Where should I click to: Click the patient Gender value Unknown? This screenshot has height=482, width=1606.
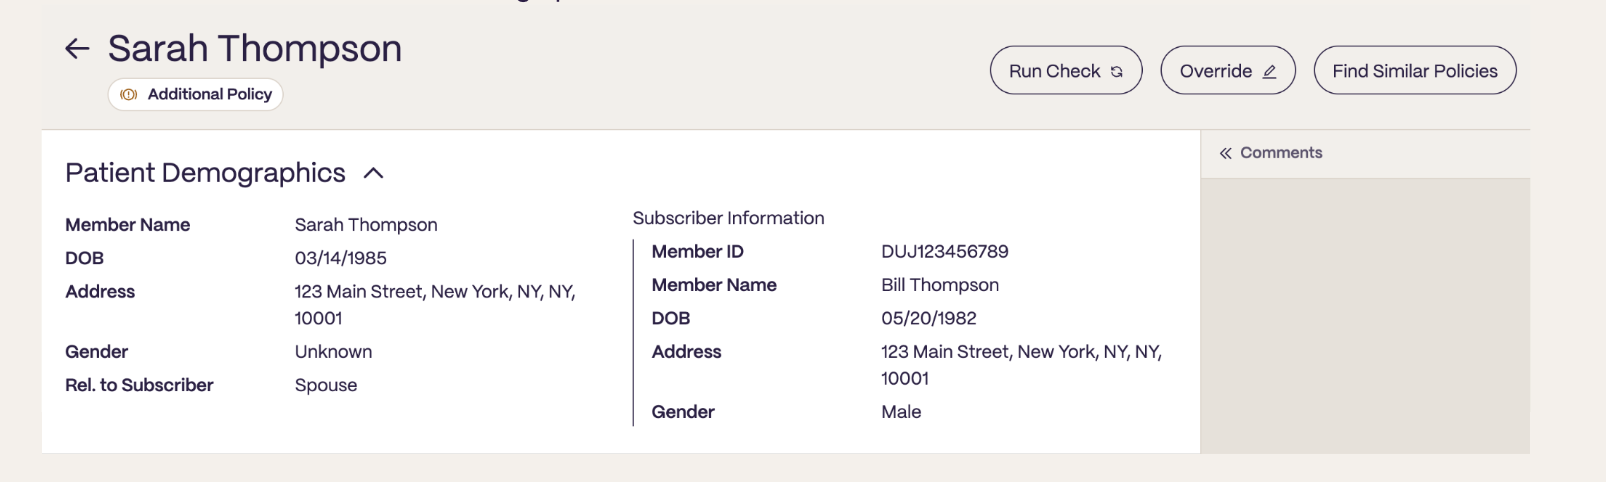coord(333,352)
